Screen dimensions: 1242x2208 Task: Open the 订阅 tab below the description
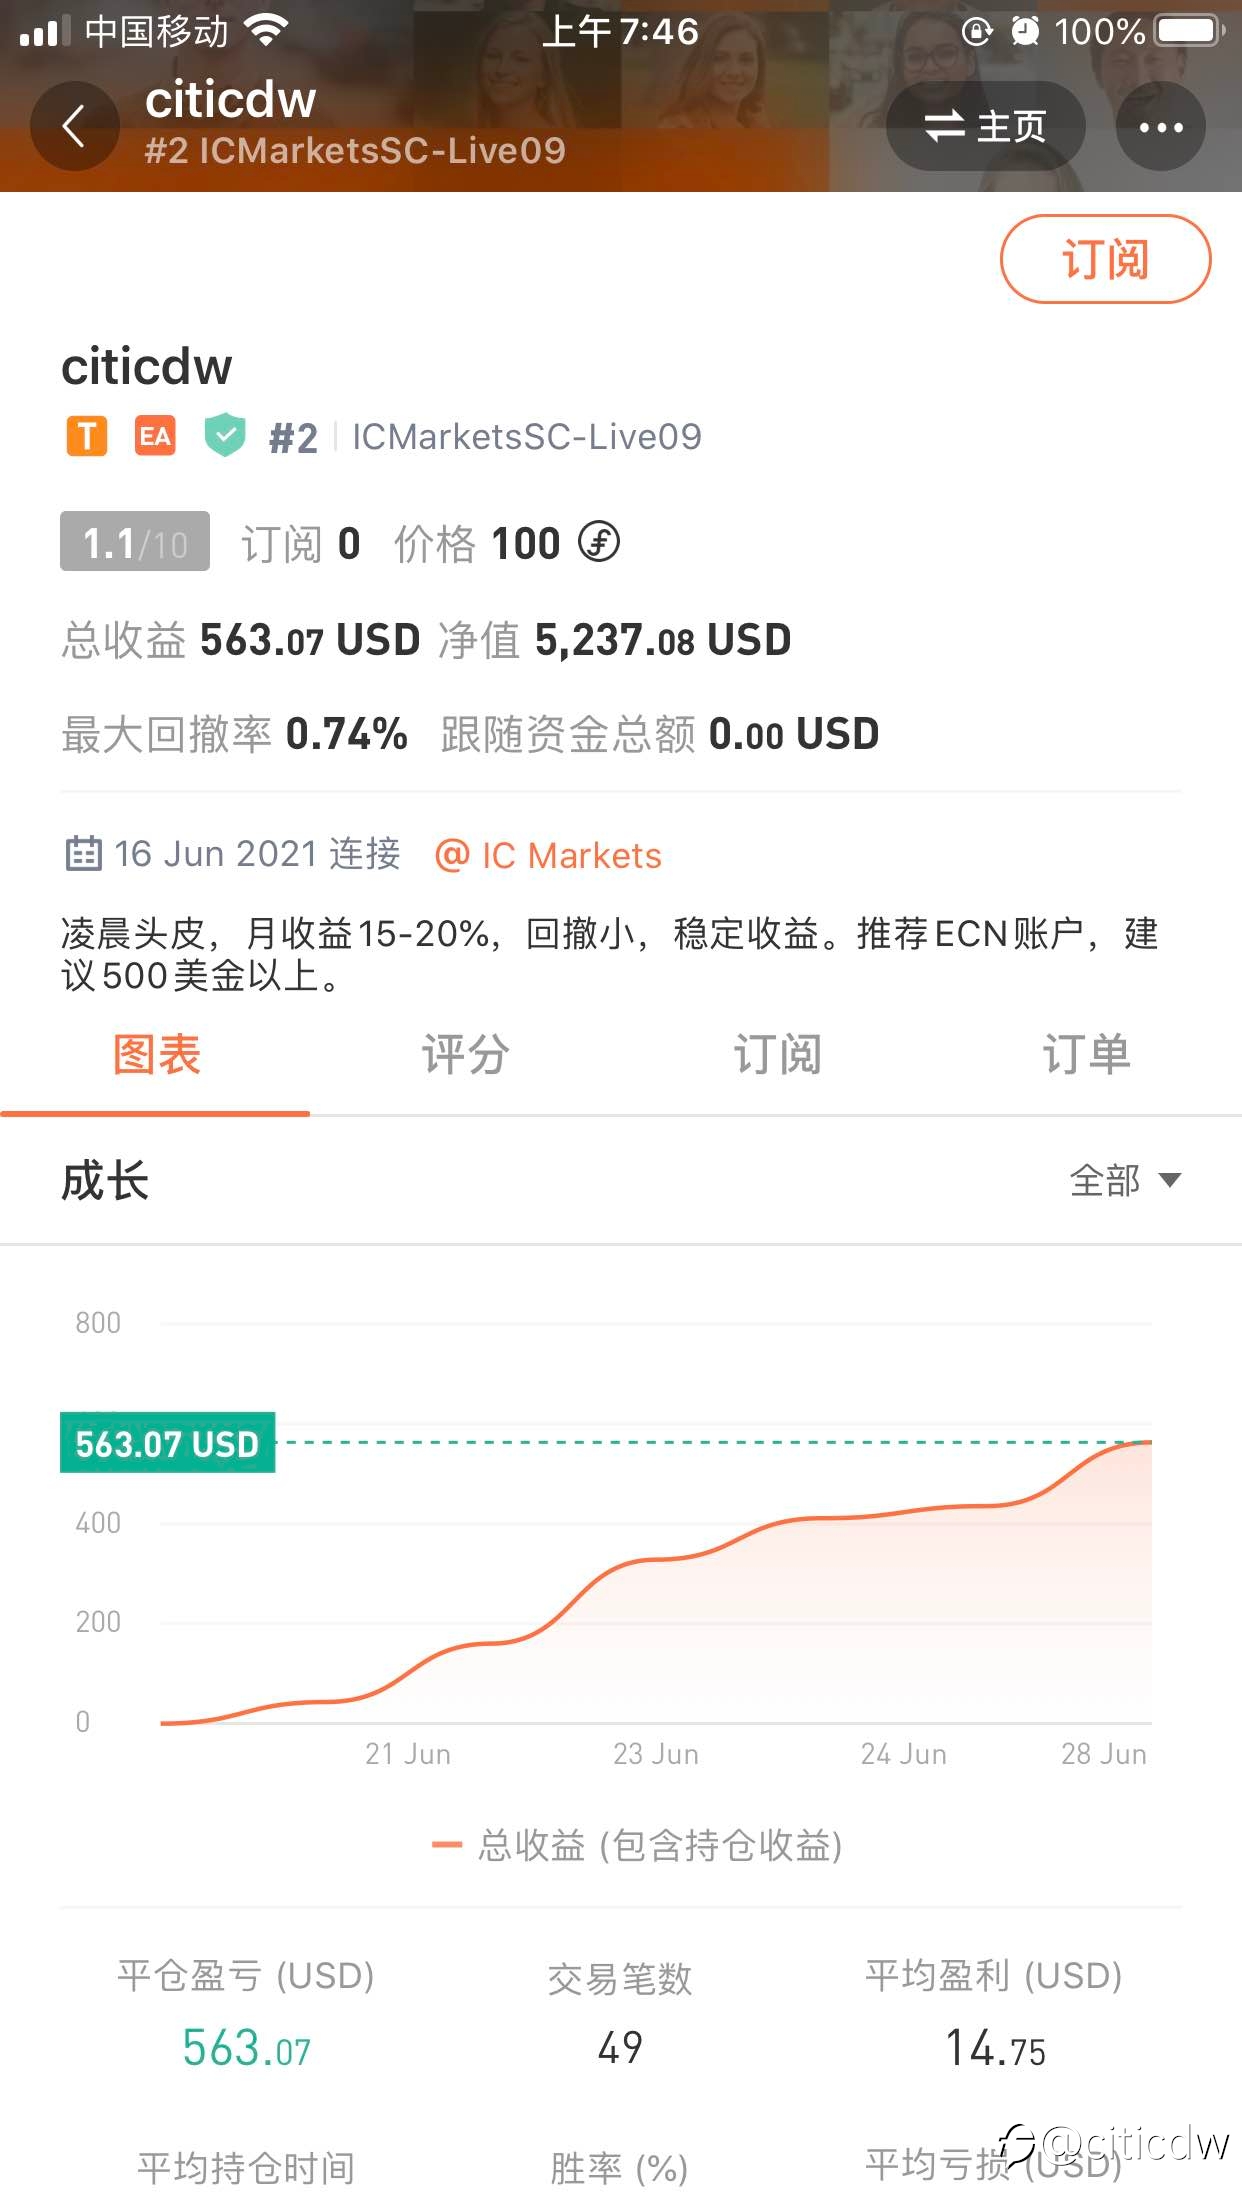(x=777, y=1056)
